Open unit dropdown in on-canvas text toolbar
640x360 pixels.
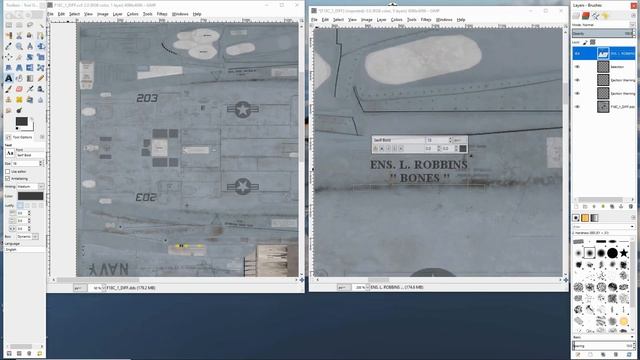click(x=460, y=140)
